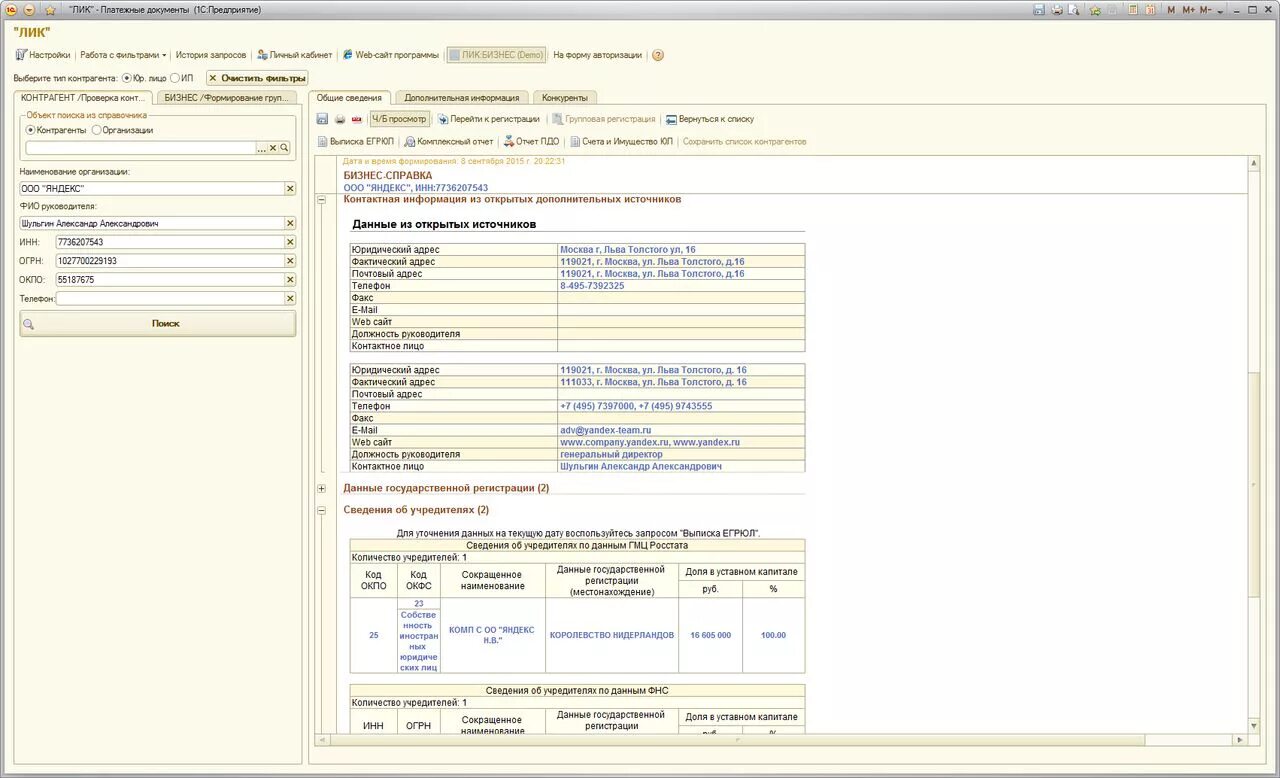Select the Юр. лицо radio button
This screenshot has height=778, width=1280.
click(x=126, y=78)
